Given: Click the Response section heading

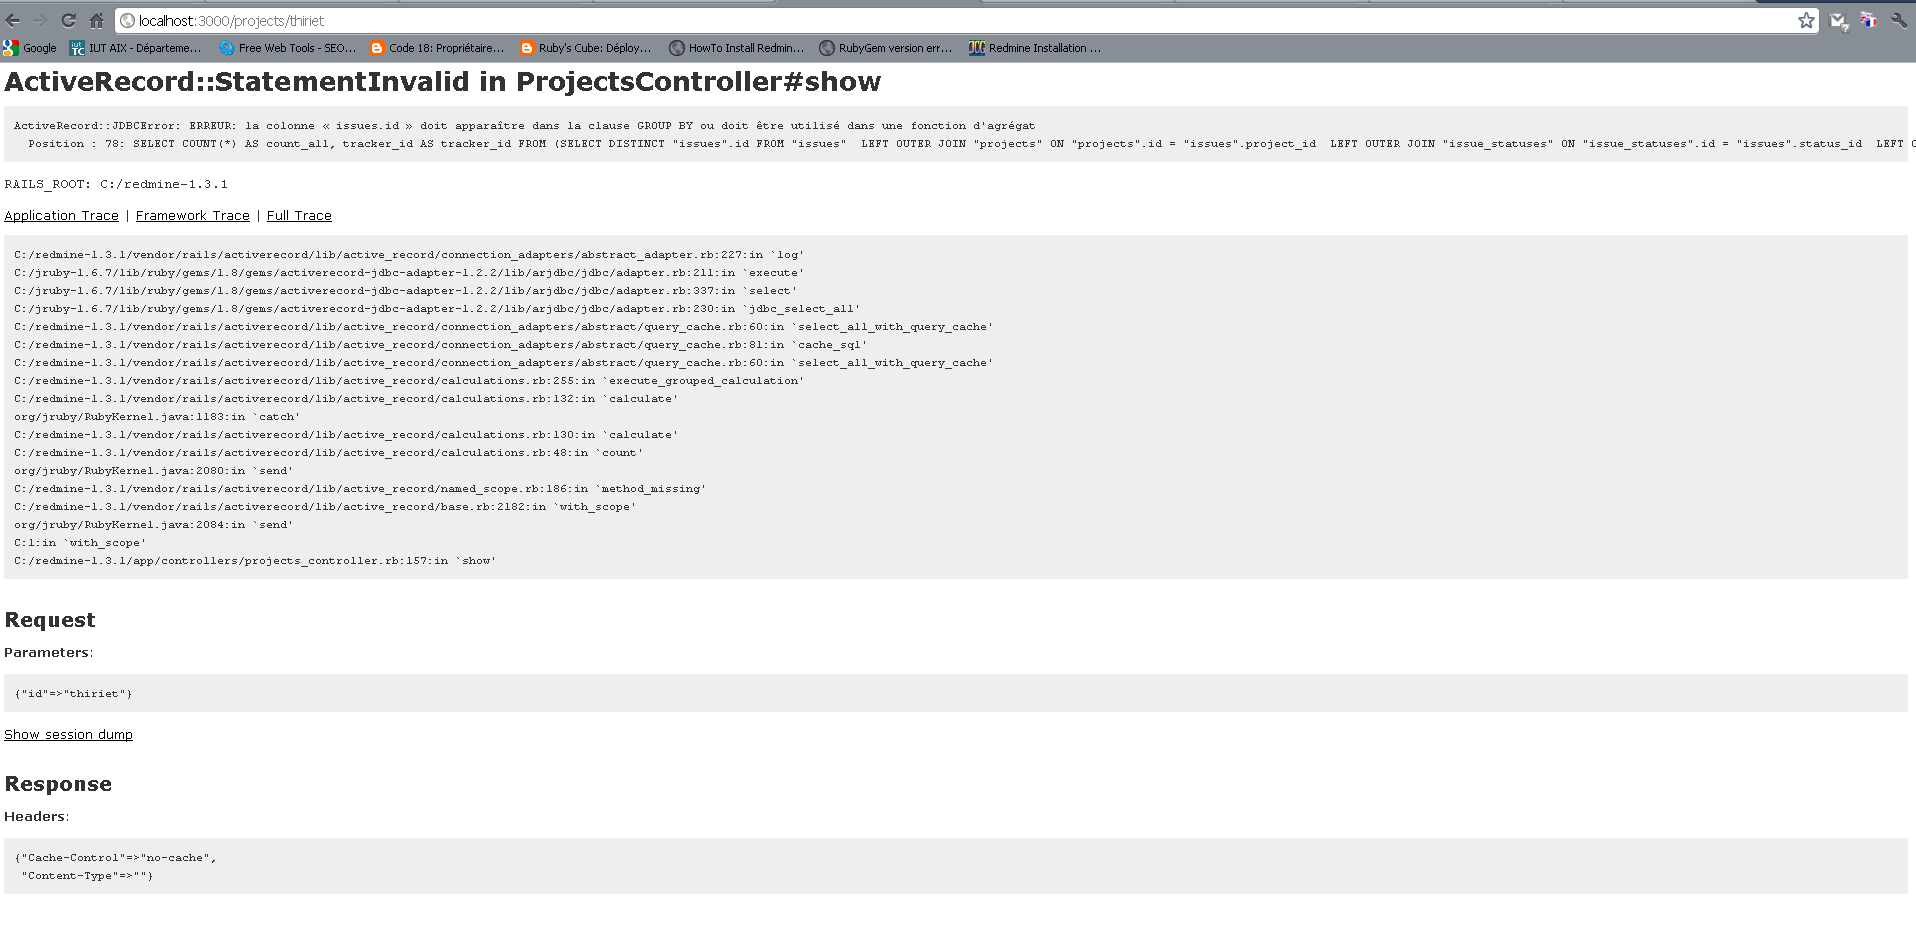Looking at the screenshot, I should tap(58, 784).
